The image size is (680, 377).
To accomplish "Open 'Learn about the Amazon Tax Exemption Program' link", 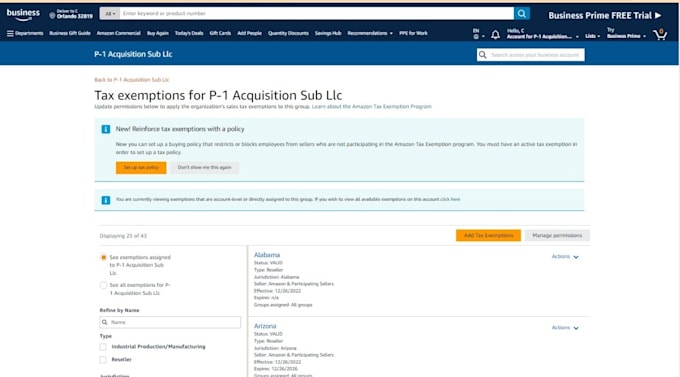I will (x=372, y=106).
